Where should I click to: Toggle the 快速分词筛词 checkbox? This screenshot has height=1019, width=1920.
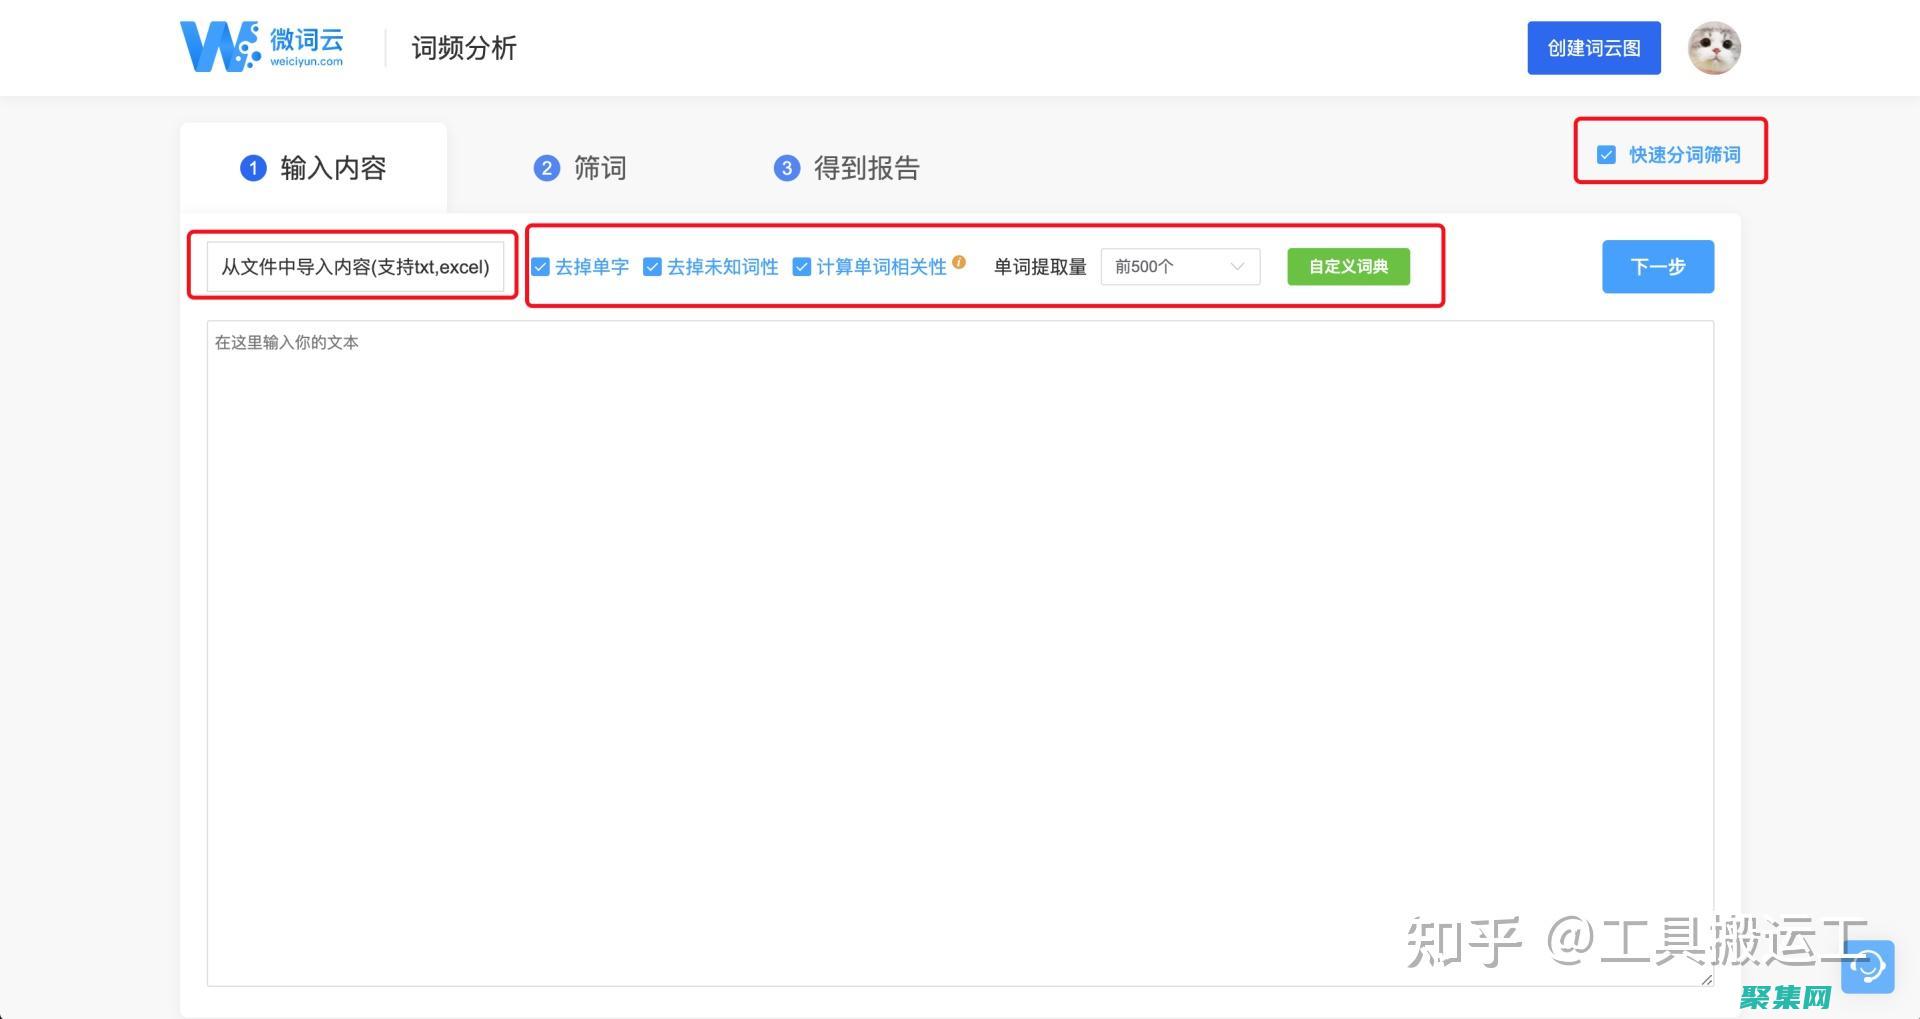[1605, 154]
